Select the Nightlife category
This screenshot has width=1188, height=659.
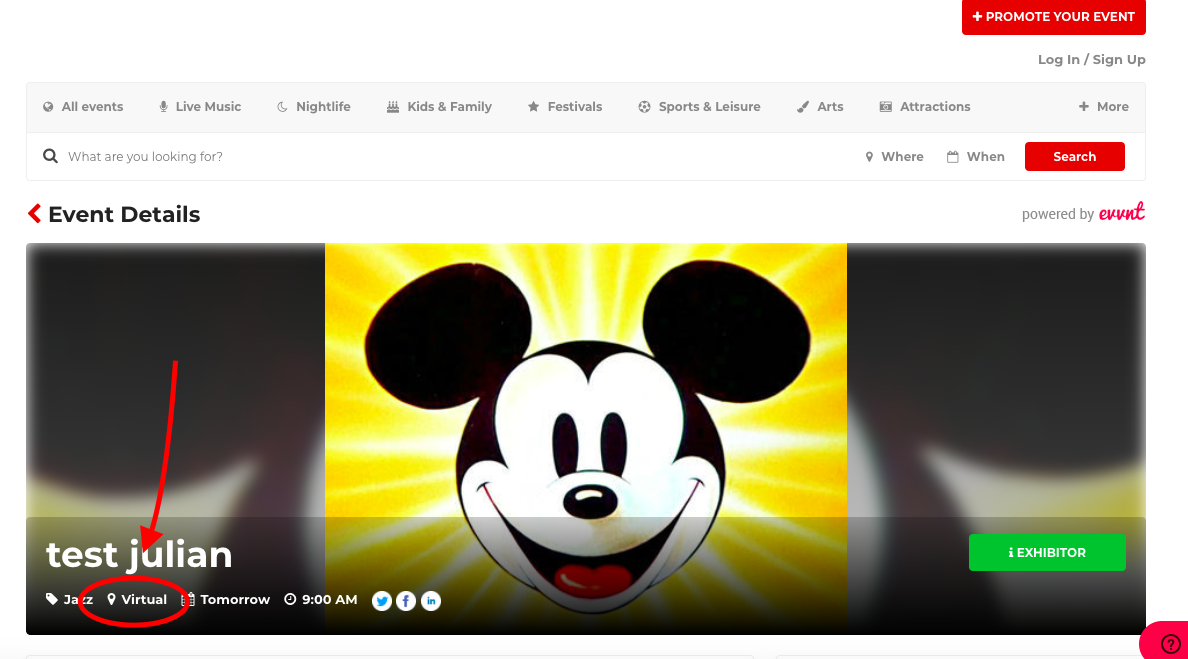(x=314, y=107)
